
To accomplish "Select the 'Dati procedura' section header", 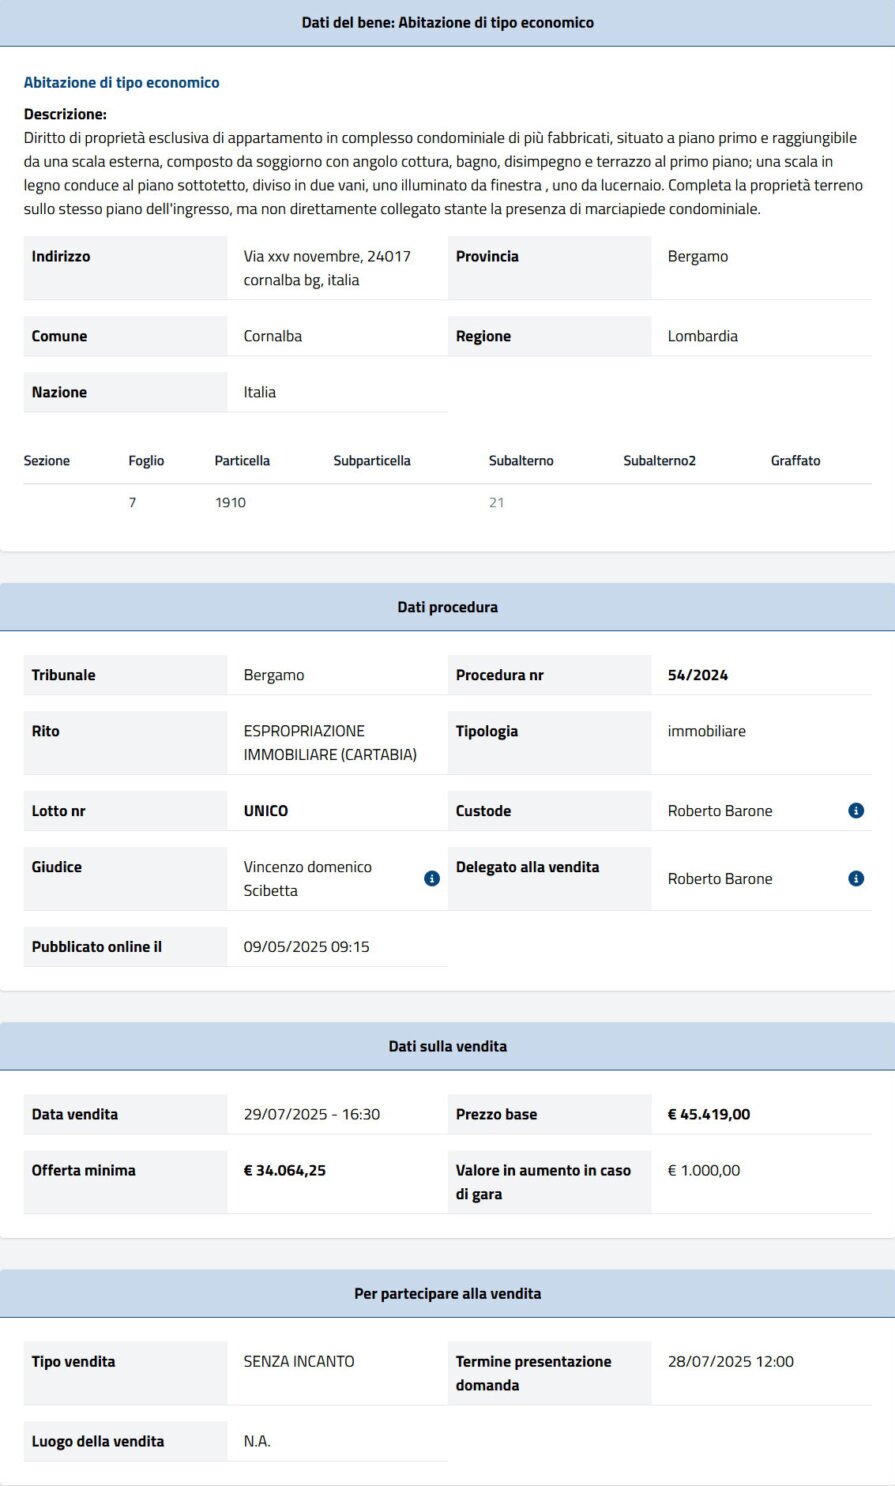I will (447, 607).
